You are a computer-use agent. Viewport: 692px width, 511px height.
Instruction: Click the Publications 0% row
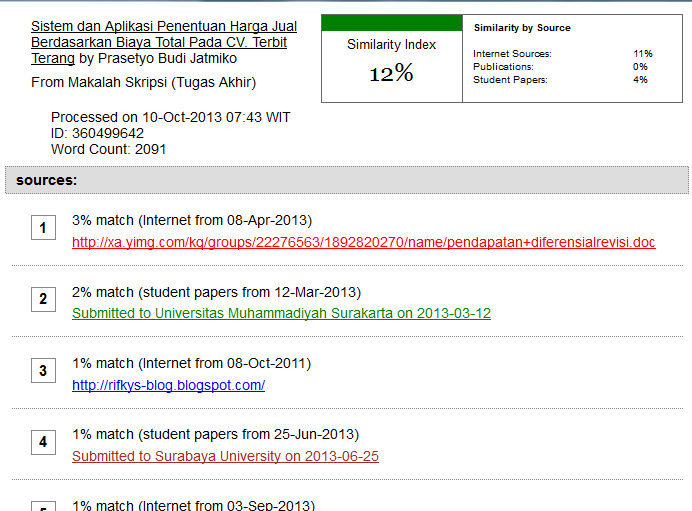pyautogui.click(x=562, y=67)
